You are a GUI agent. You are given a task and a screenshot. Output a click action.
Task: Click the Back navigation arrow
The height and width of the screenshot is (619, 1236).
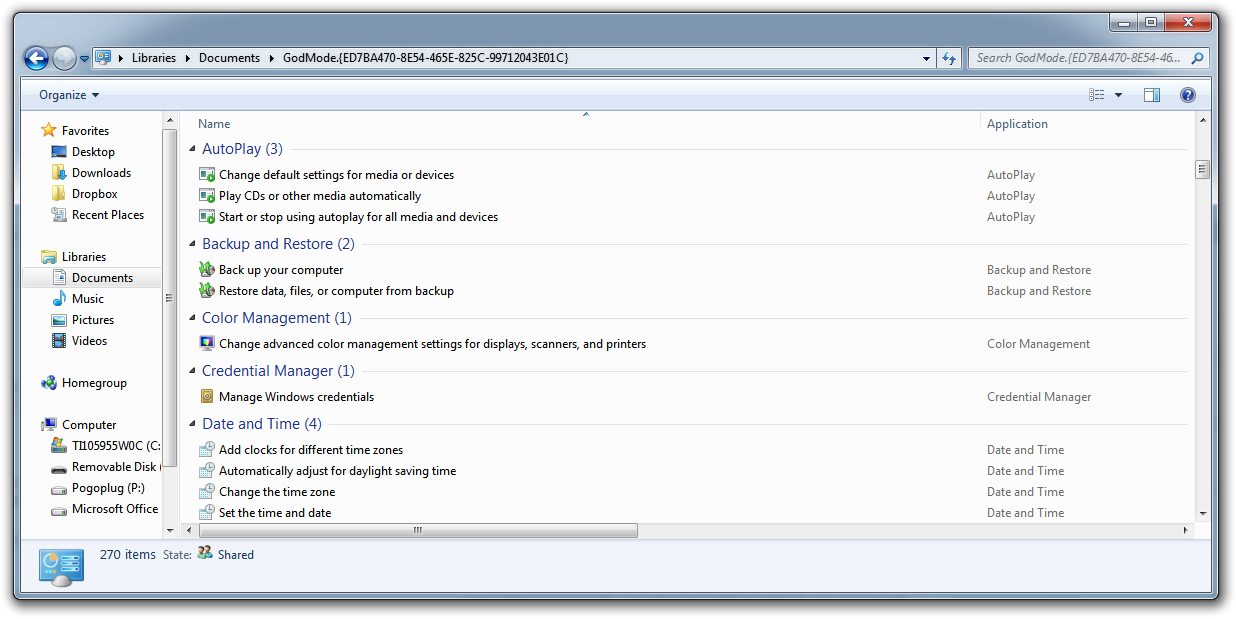[x=36, y=58]
